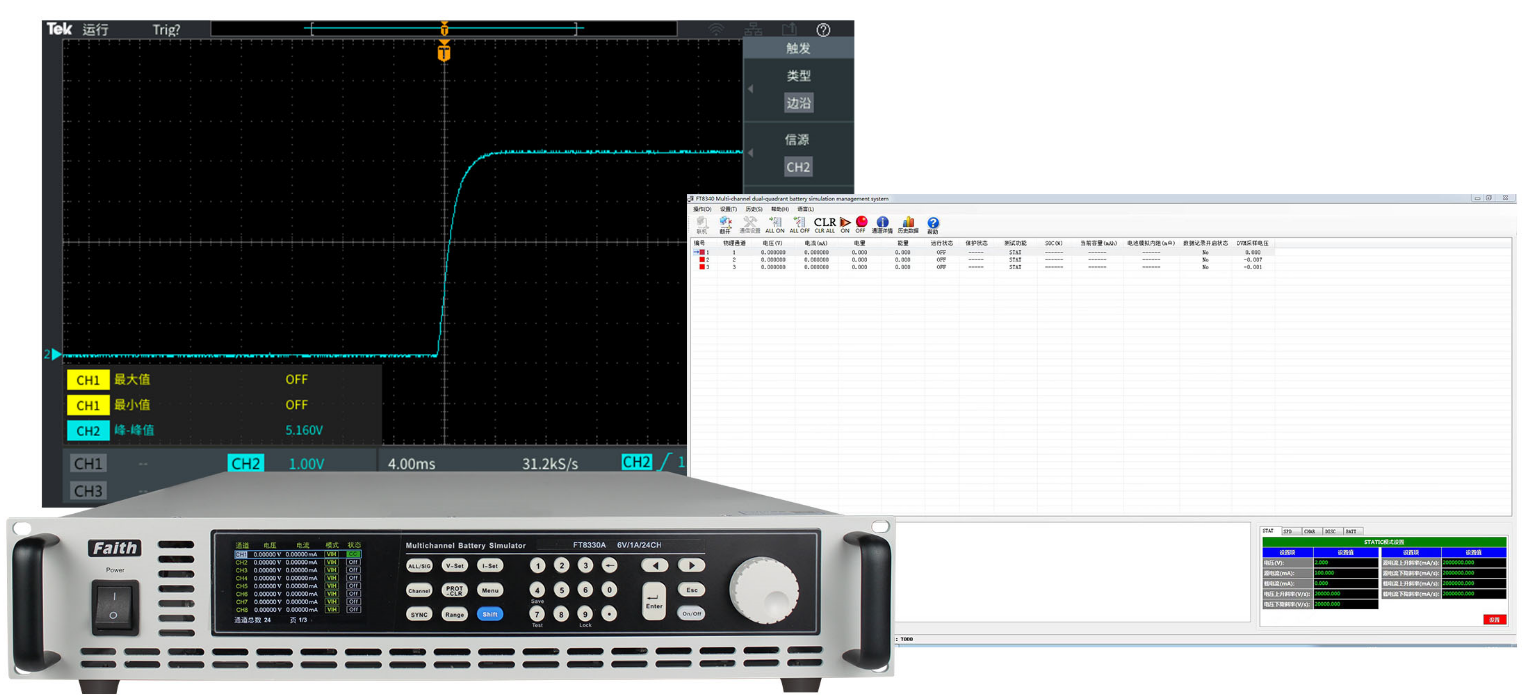Switch to the BATT tab

coord(1351,531)
